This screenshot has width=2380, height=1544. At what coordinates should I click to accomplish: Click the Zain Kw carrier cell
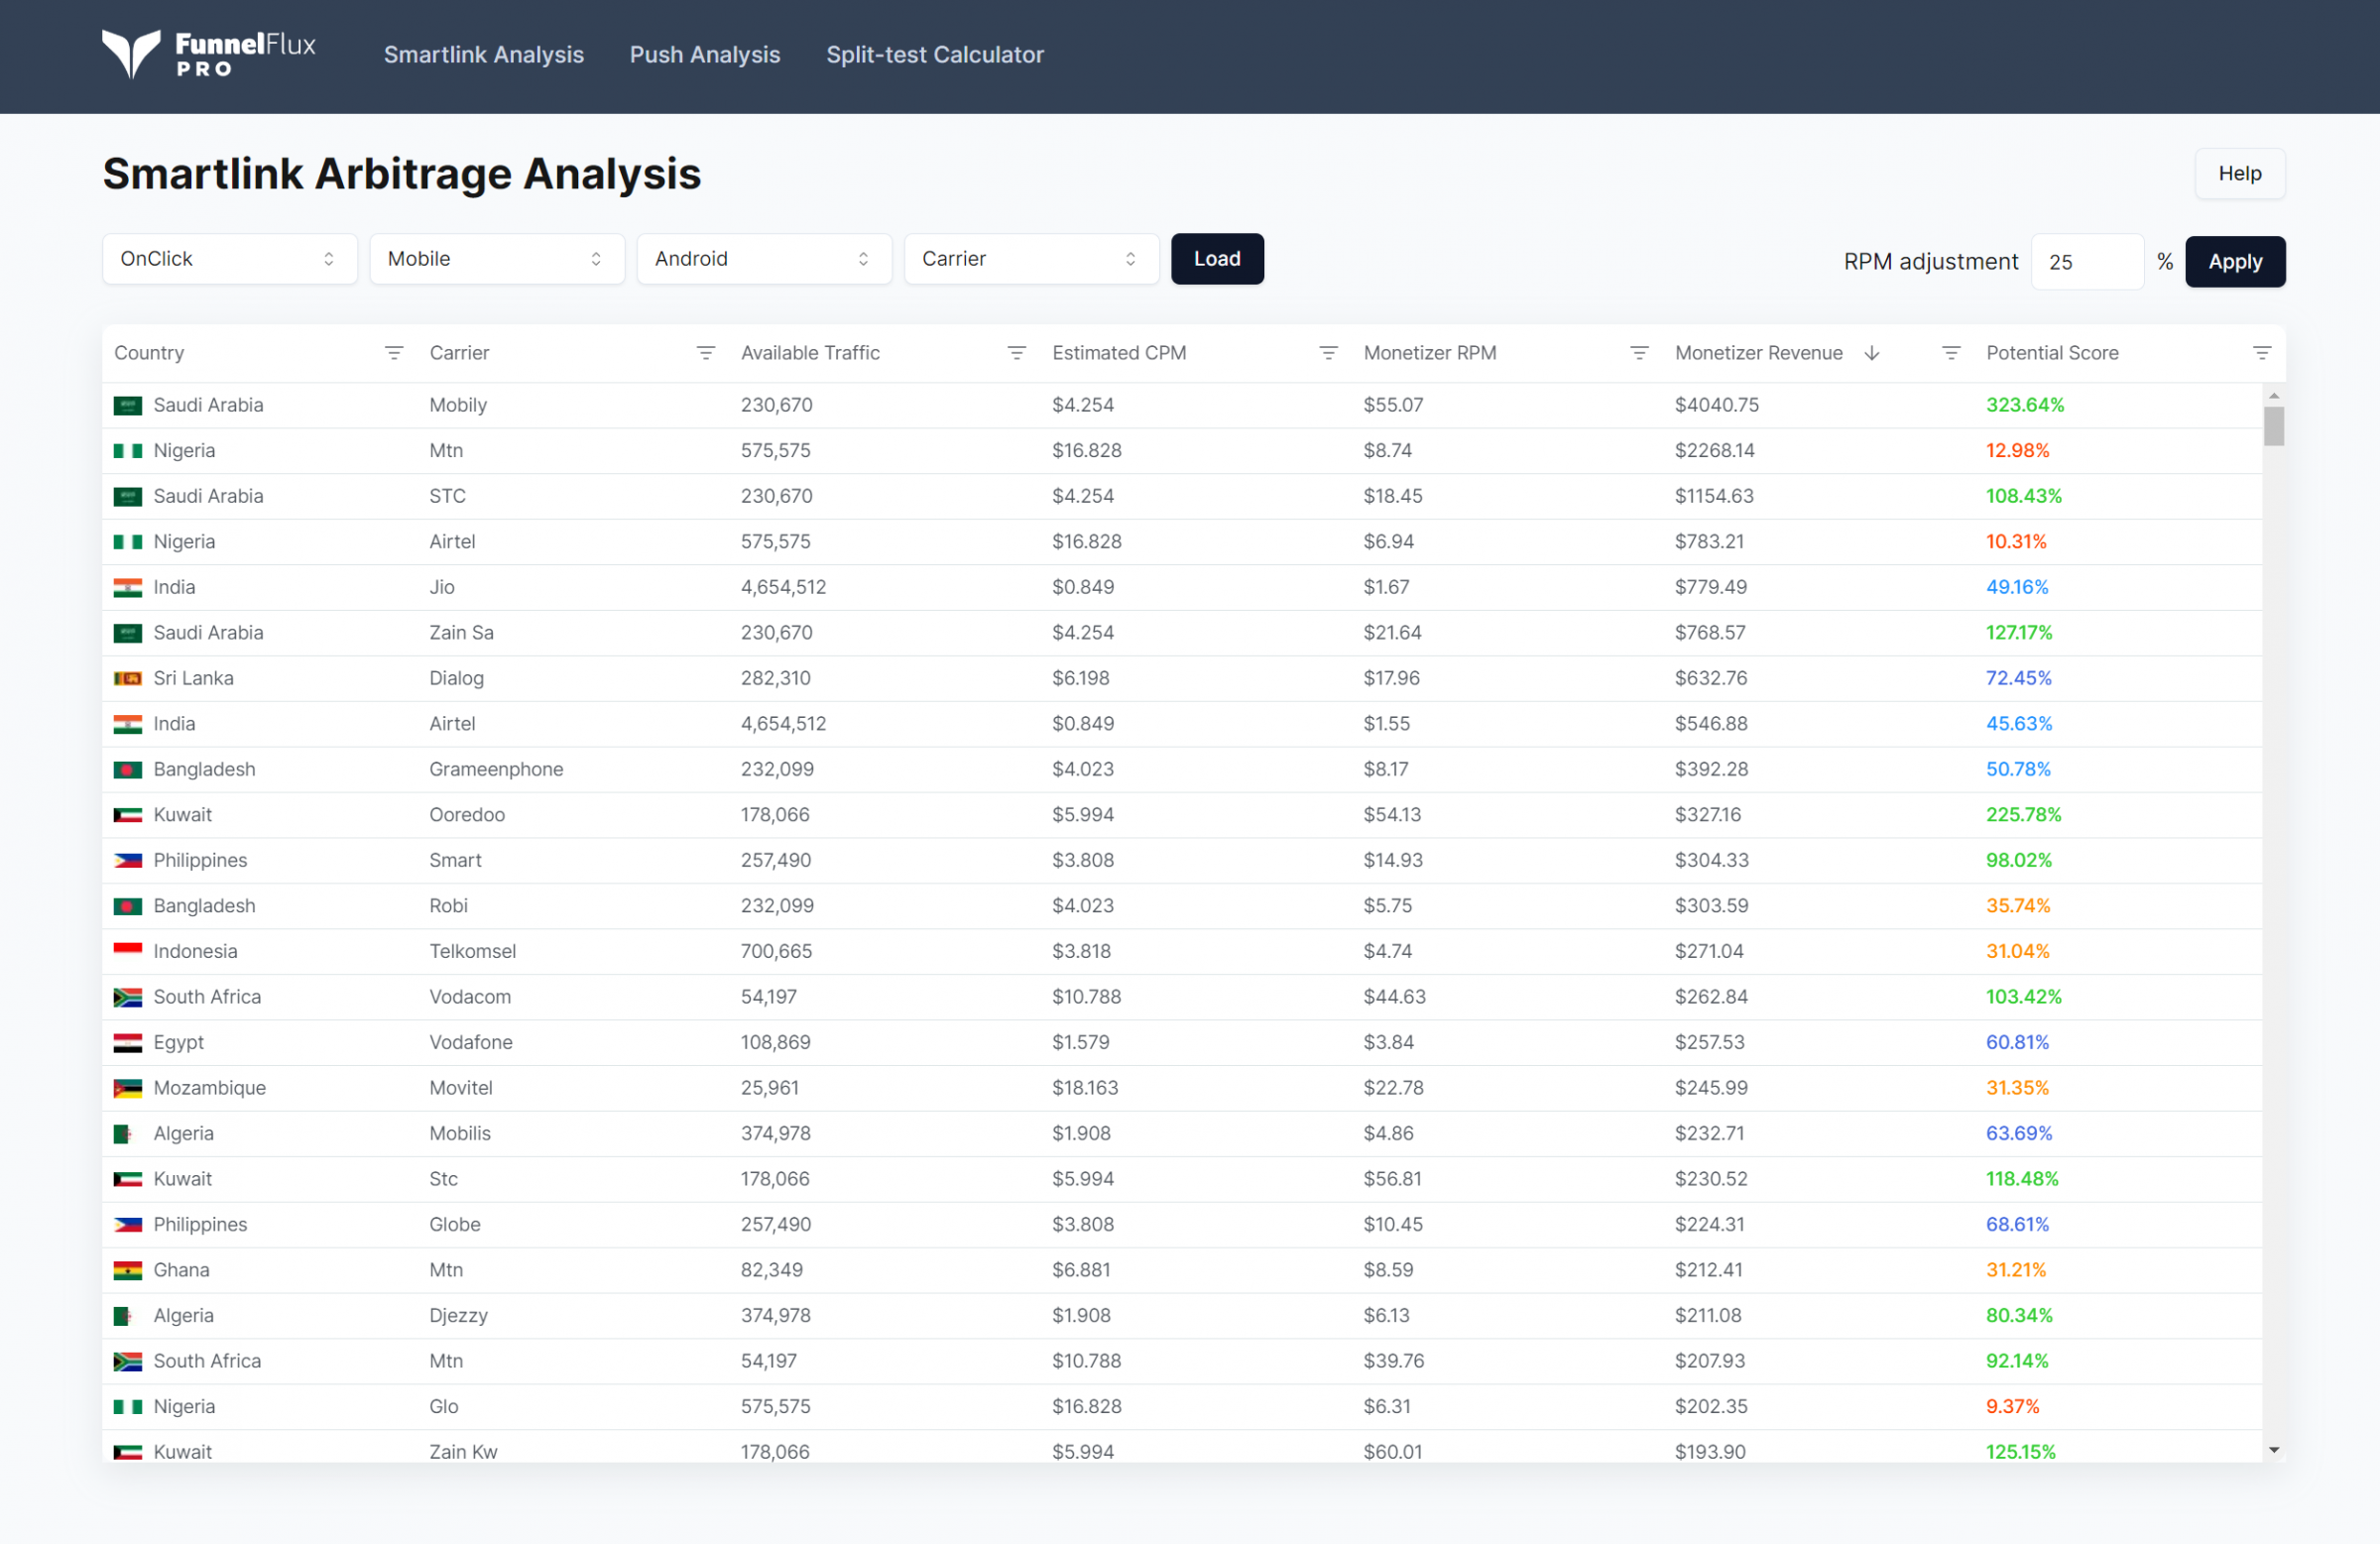pos(463,1452)
